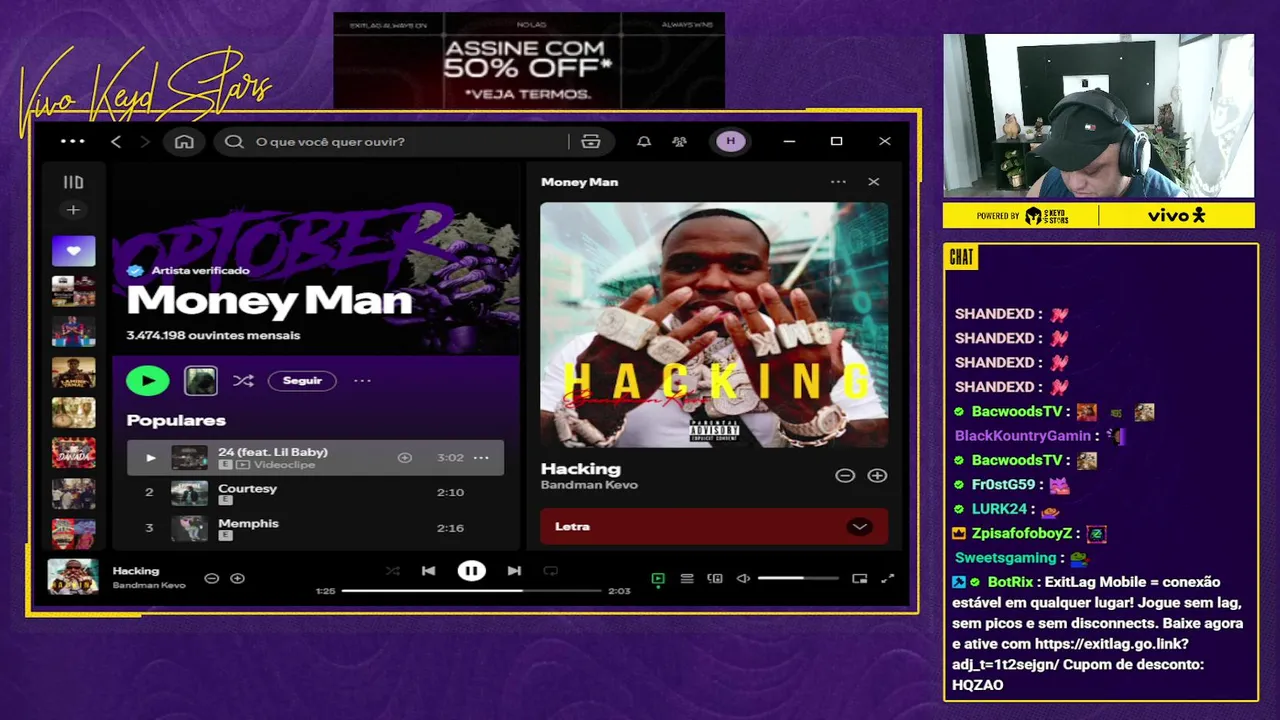Open the Spotify three-dot main menu
Image resolution: width=1280 pixels, height=720 pixels.
click(73, 141)
